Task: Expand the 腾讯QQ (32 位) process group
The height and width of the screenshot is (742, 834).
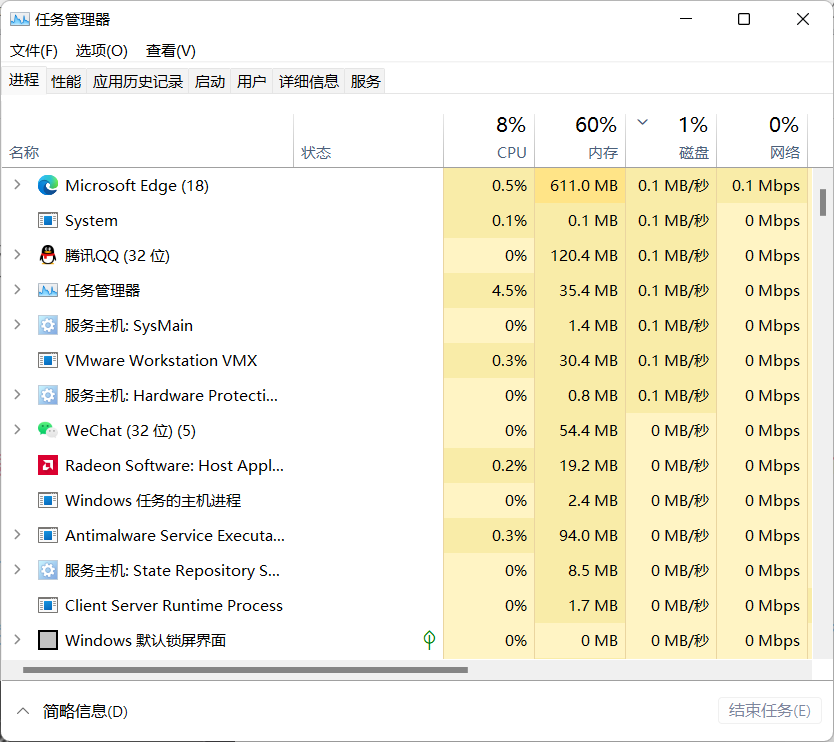Action: [x=17, y=255]
